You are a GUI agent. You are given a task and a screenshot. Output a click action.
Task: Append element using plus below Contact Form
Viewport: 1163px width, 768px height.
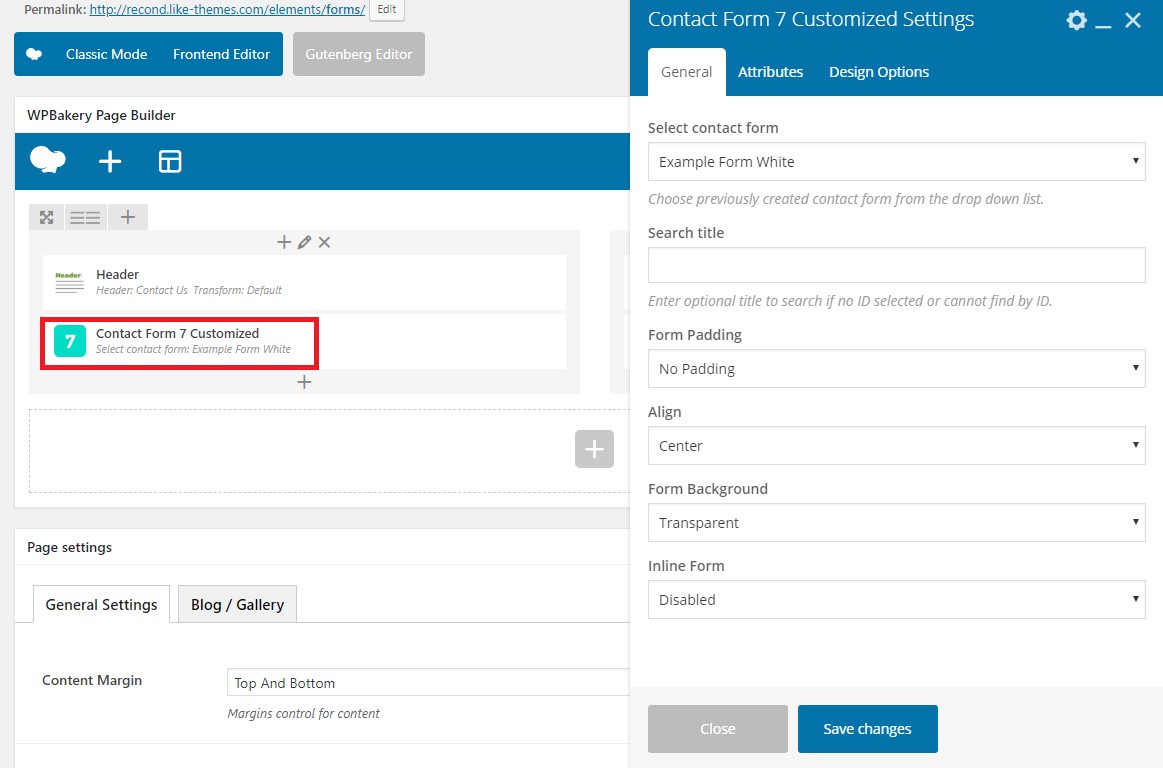[304, 381]
